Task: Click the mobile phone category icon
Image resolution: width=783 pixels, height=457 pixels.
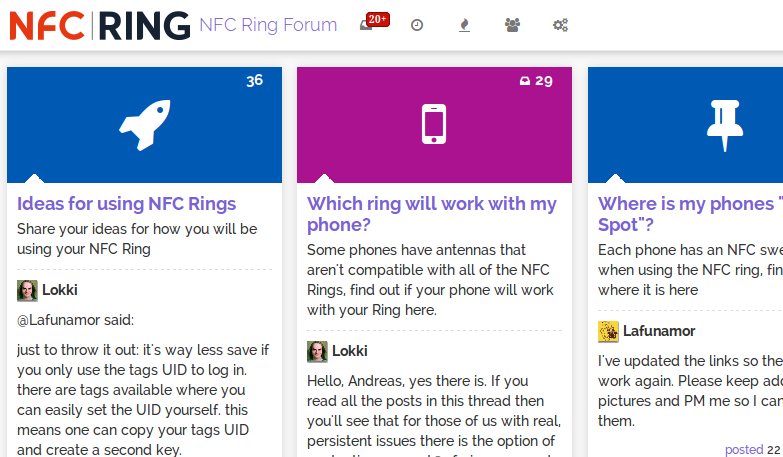Action: click(434, 125)
